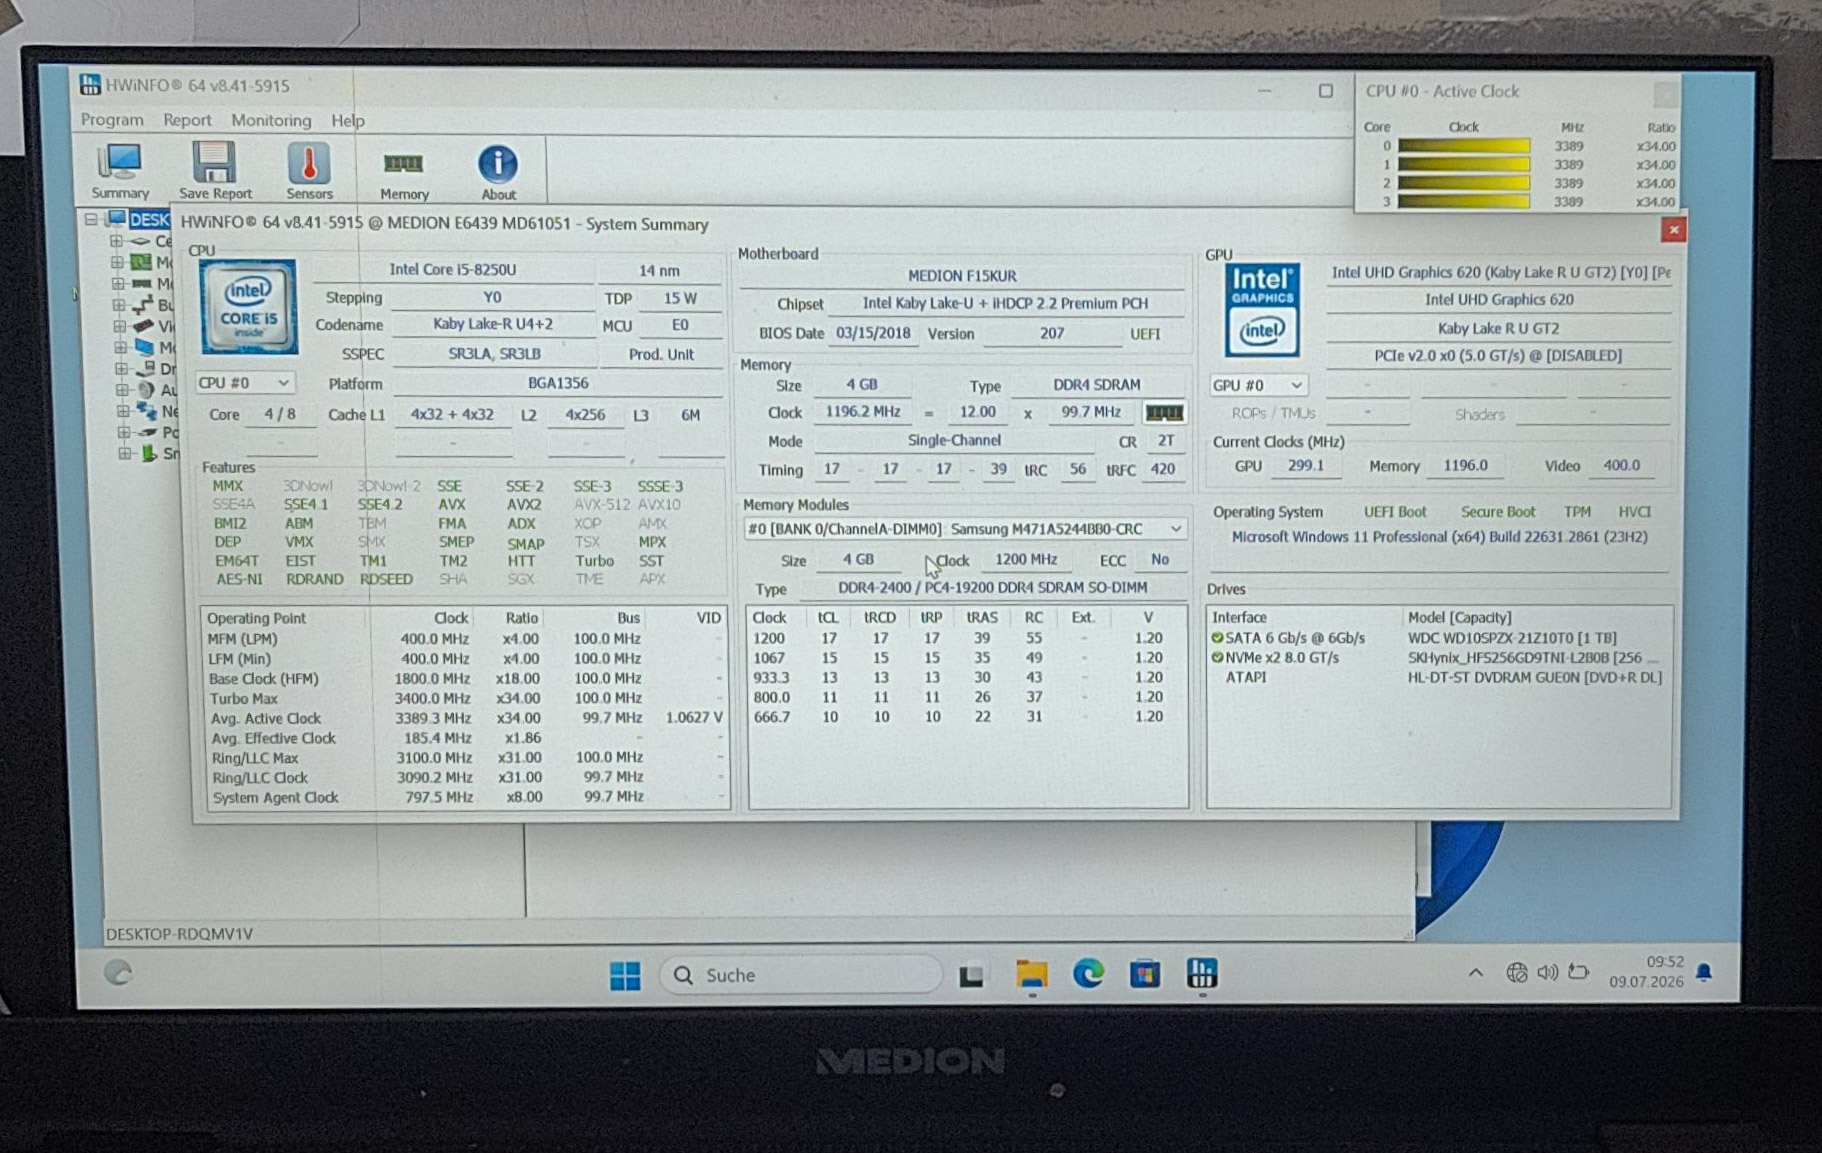Click the 'WDC WD10SPZX-21Z10T0 [1 TB]' drive
Image resolution: width=1822 pixels, height=1153 pixels.
[1512, 638]
